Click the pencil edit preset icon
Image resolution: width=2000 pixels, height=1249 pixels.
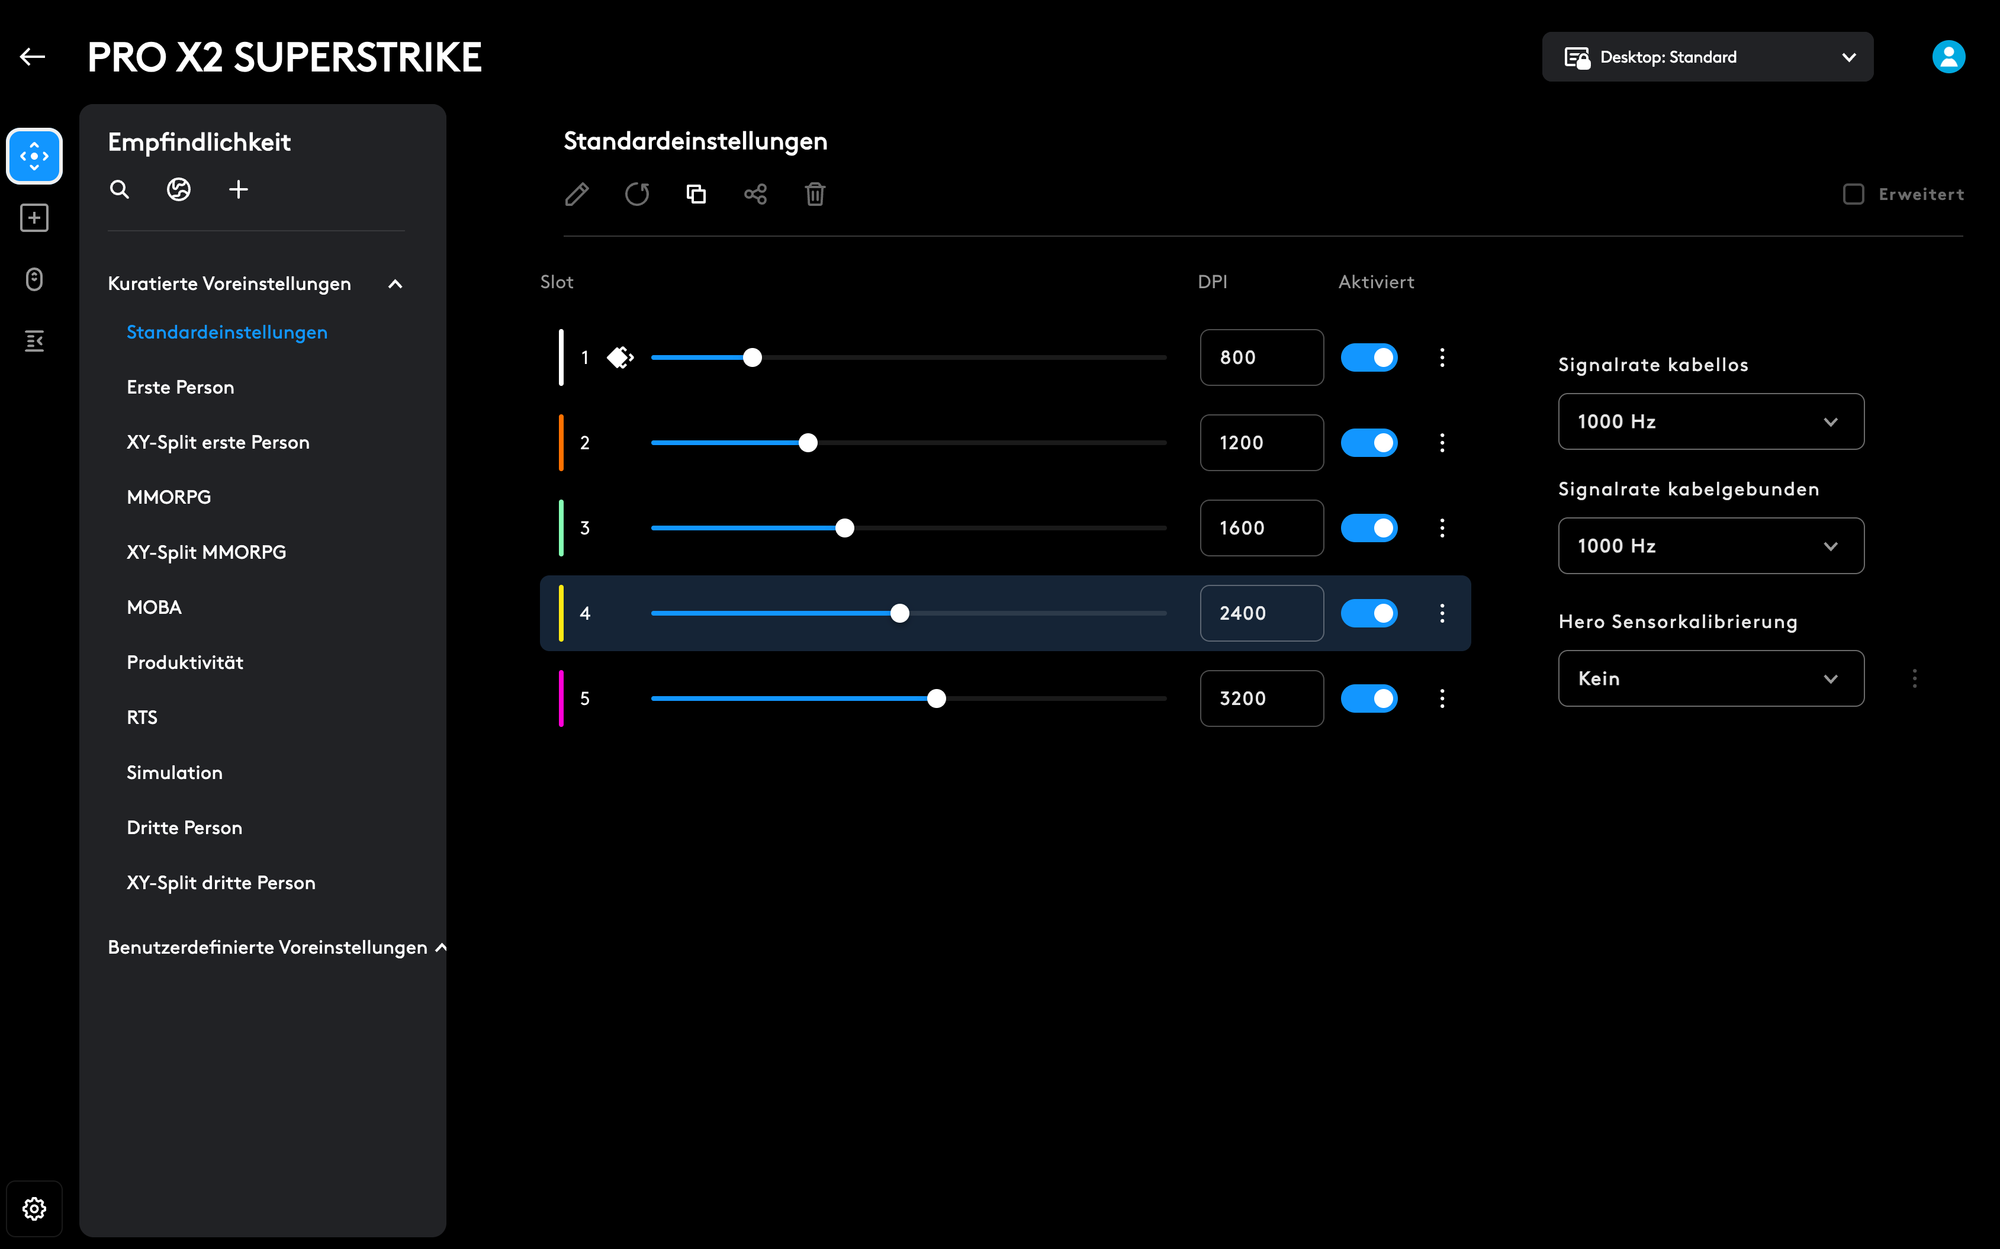click(x=577, y=194)
